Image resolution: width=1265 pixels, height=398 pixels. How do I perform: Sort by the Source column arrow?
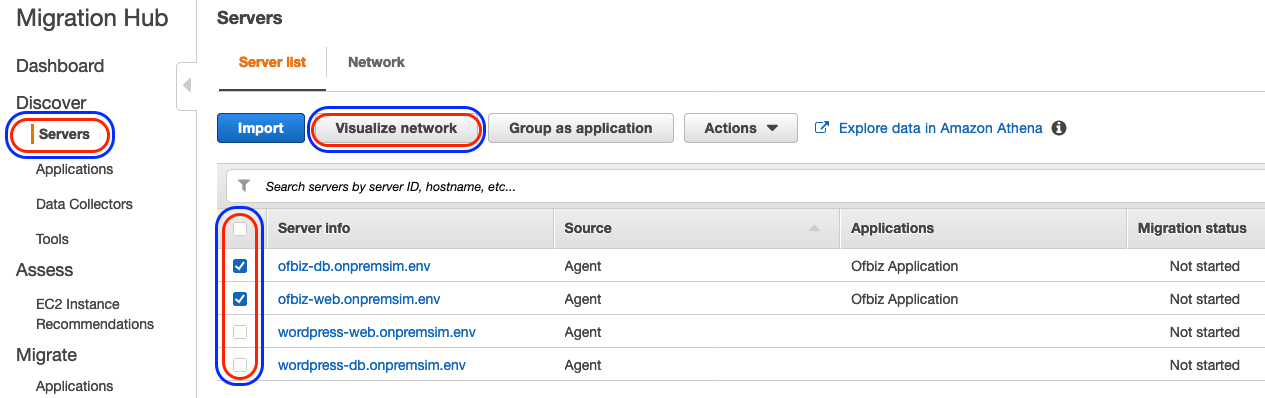pos(814,229)
